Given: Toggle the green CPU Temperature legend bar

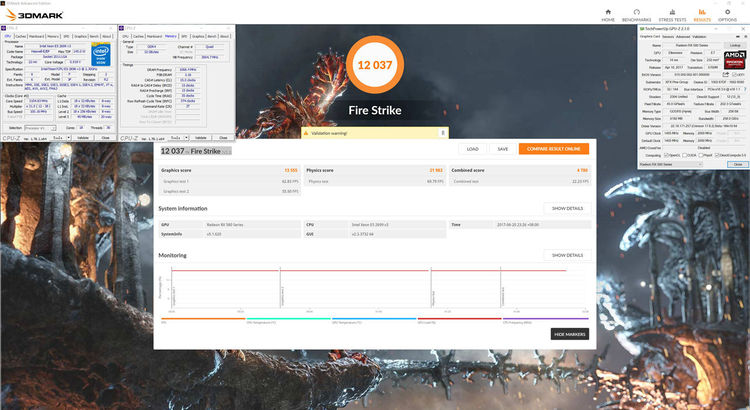Looking at the screenshot, I should pos(288,318).
